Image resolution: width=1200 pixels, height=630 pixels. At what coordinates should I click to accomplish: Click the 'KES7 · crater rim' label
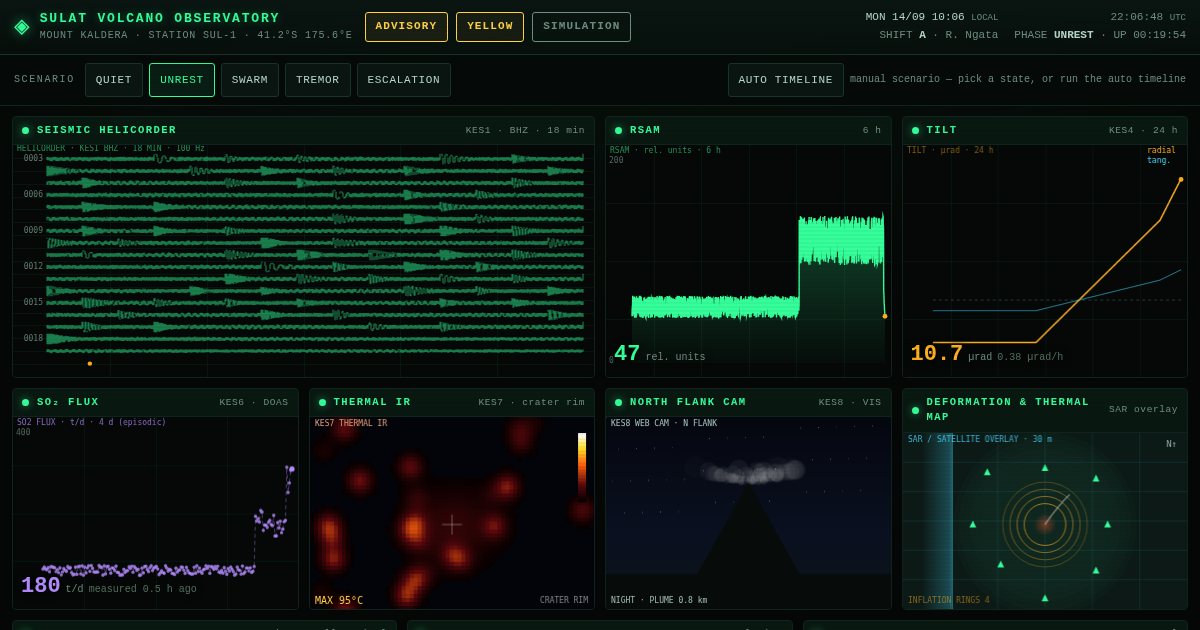coord(531,402)
